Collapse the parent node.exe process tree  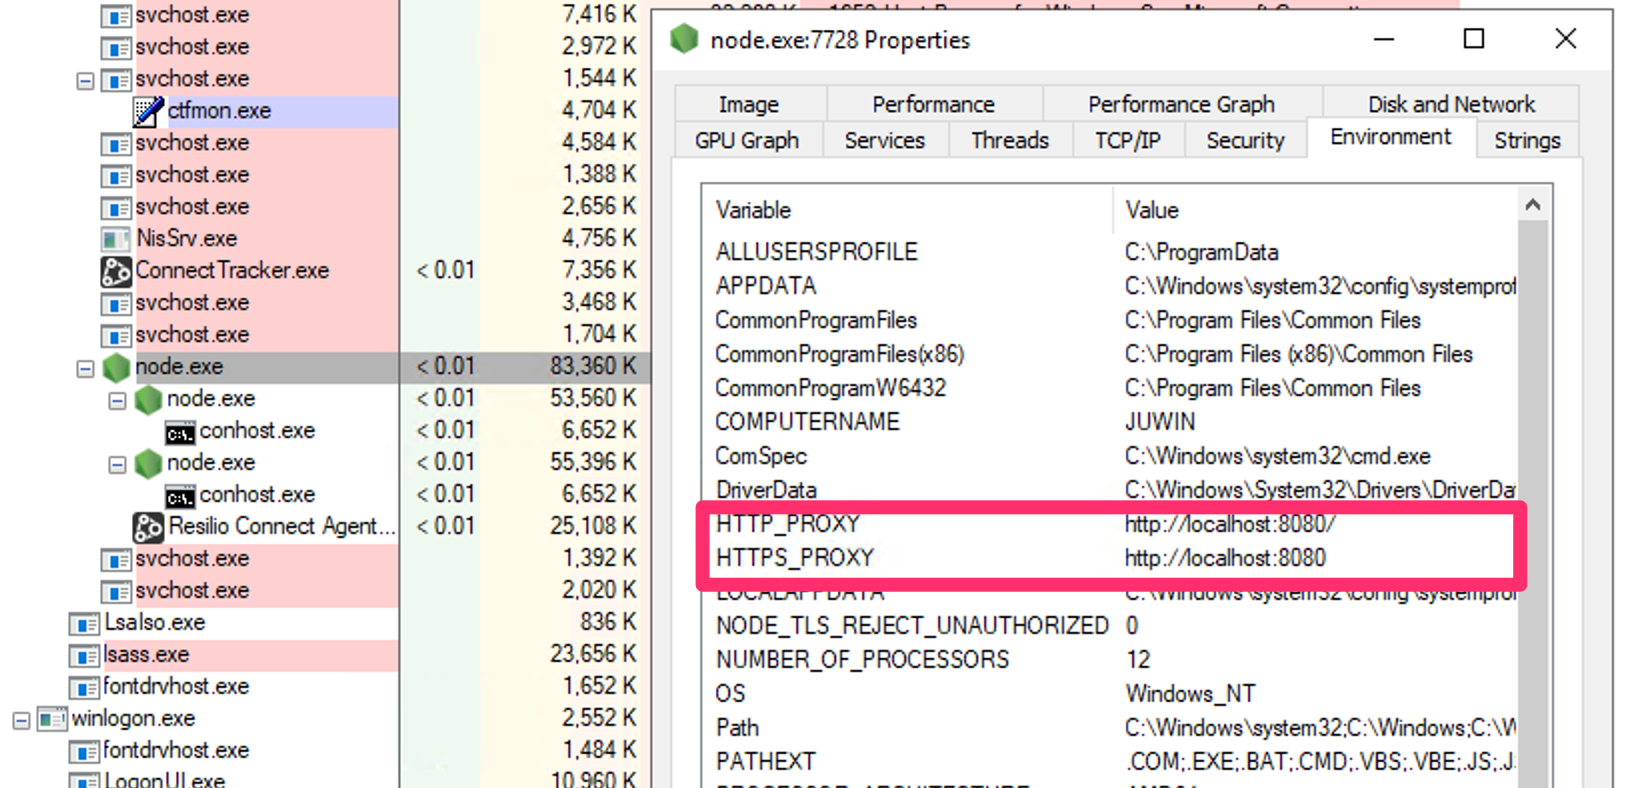[x=85, y=369]
